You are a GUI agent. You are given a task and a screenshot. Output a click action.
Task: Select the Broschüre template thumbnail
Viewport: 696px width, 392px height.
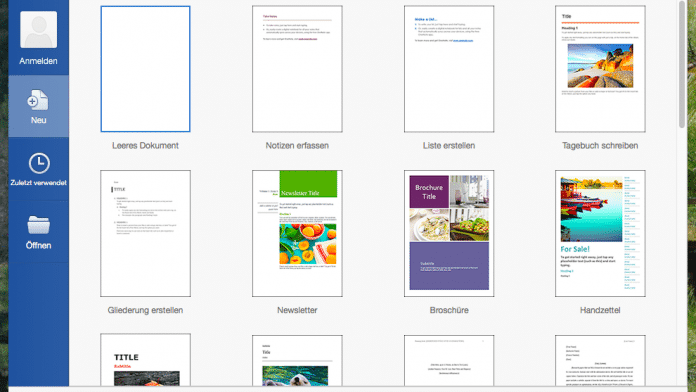click(449, 234)
